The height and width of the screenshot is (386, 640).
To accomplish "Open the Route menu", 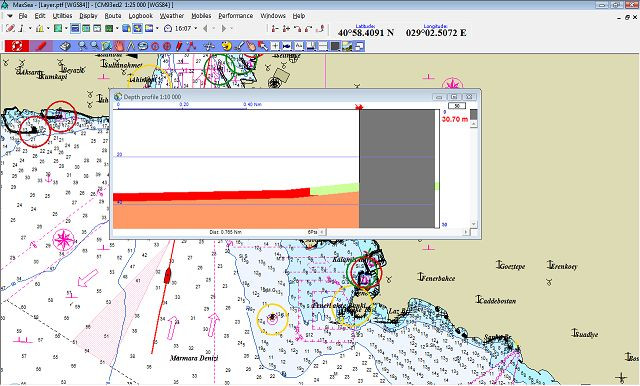I will tap(113, 16).
